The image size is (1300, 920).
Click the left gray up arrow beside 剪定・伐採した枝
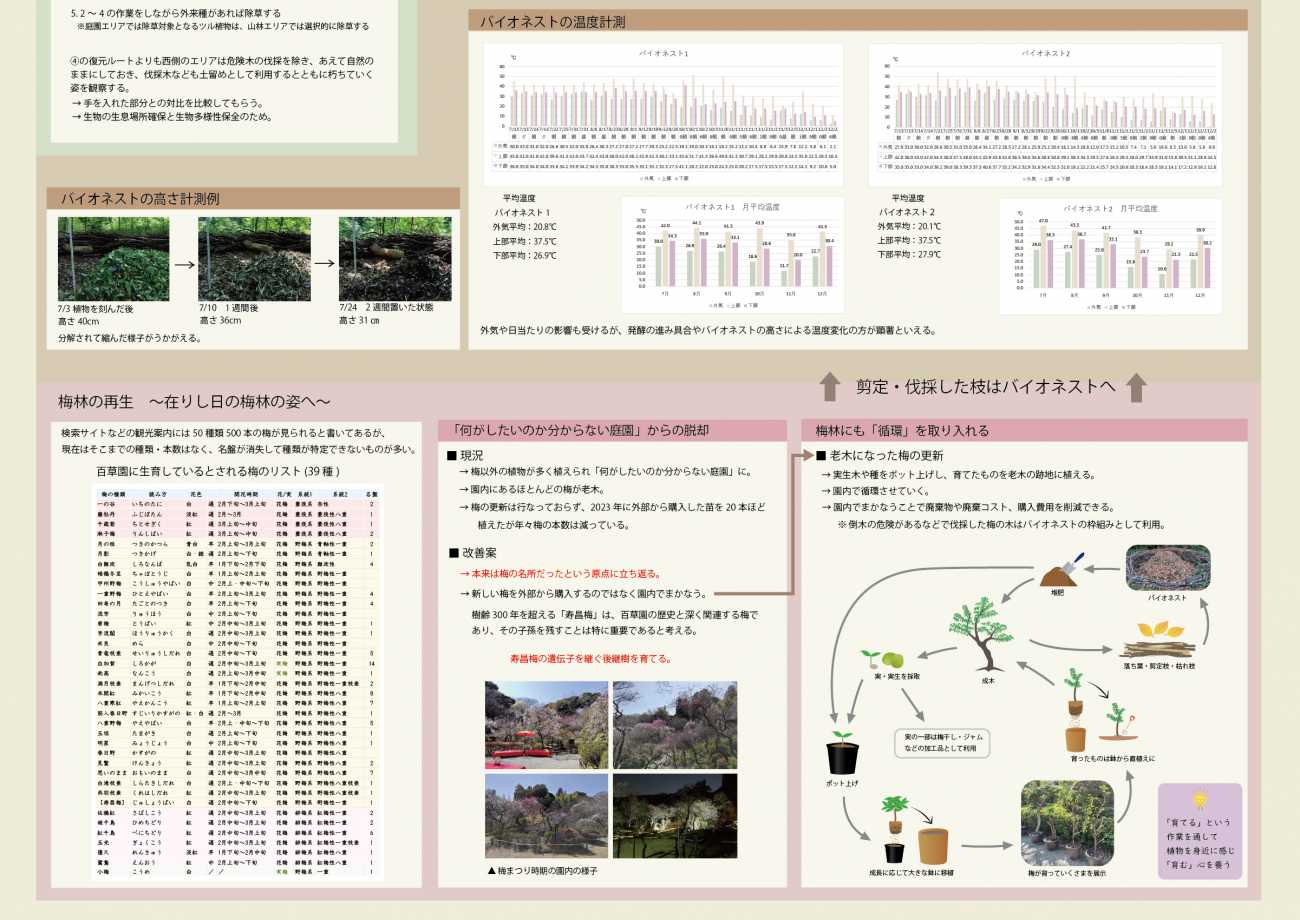click(x=830, y=386)
